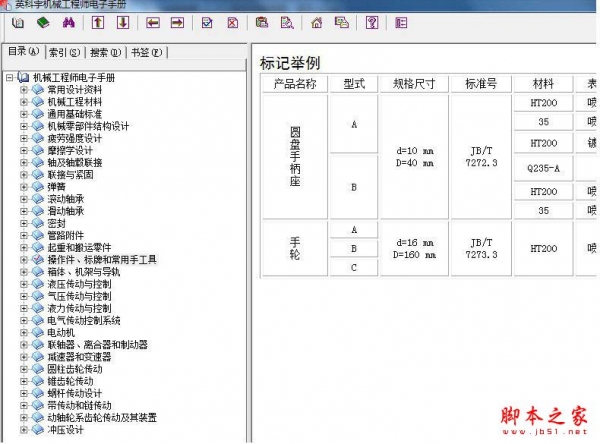Select 弹簧 in the tree

click(56, 187)
